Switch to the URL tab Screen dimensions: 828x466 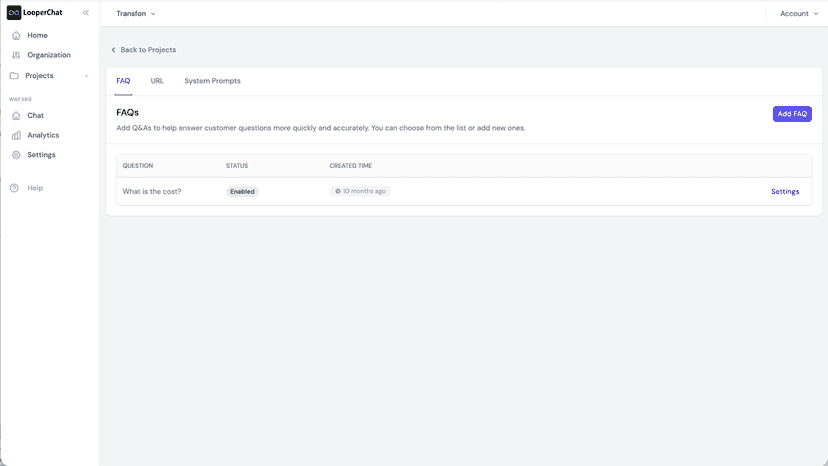pos(157,81)
